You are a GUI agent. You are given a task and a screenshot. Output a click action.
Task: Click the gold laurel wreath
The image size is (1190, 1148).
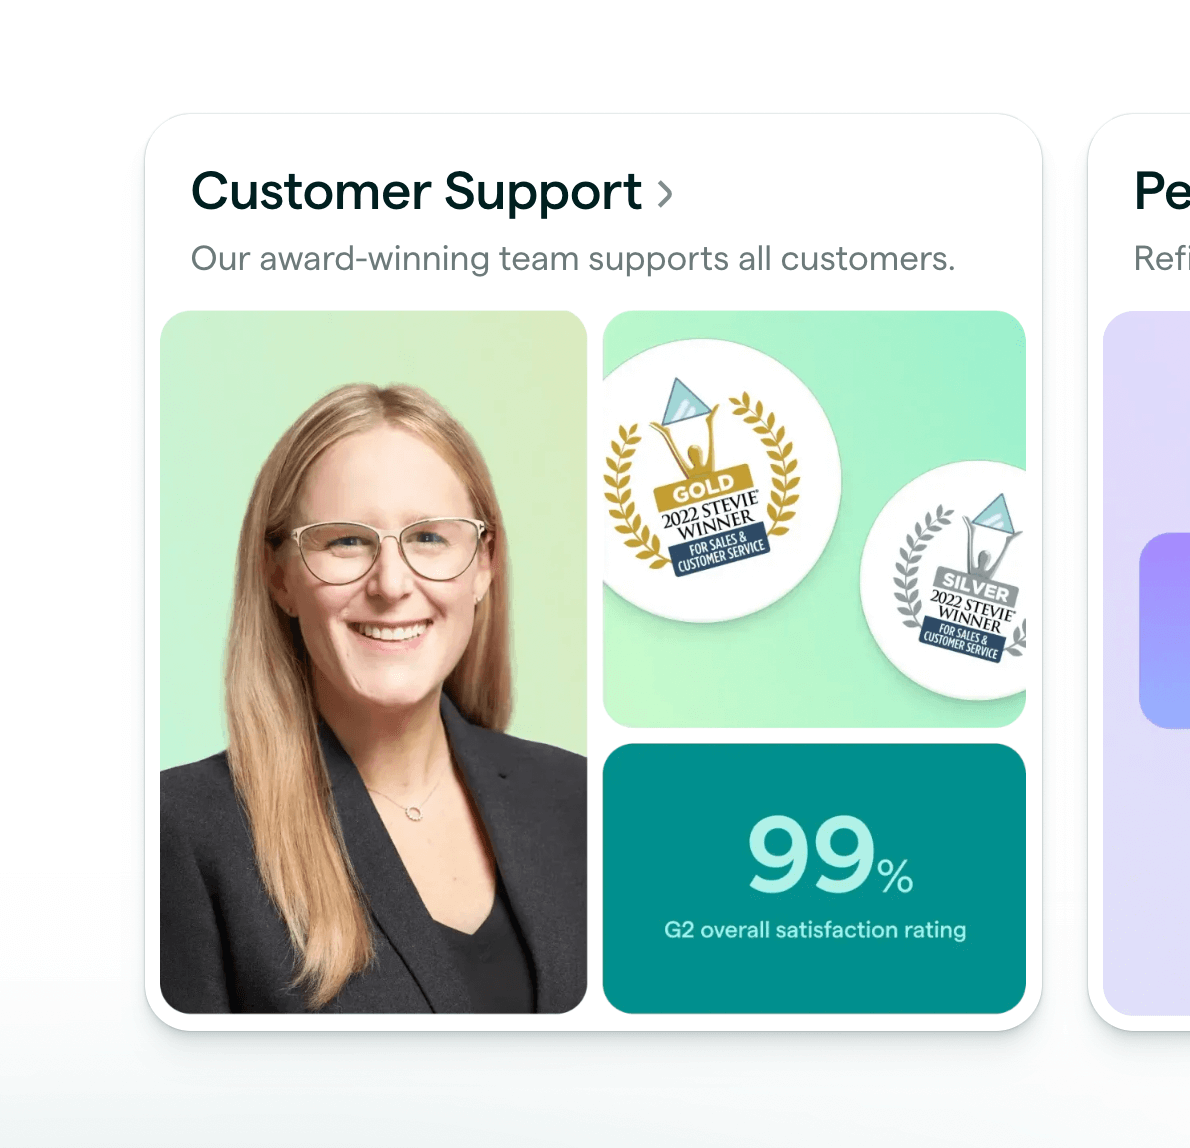tap(622, 495)
